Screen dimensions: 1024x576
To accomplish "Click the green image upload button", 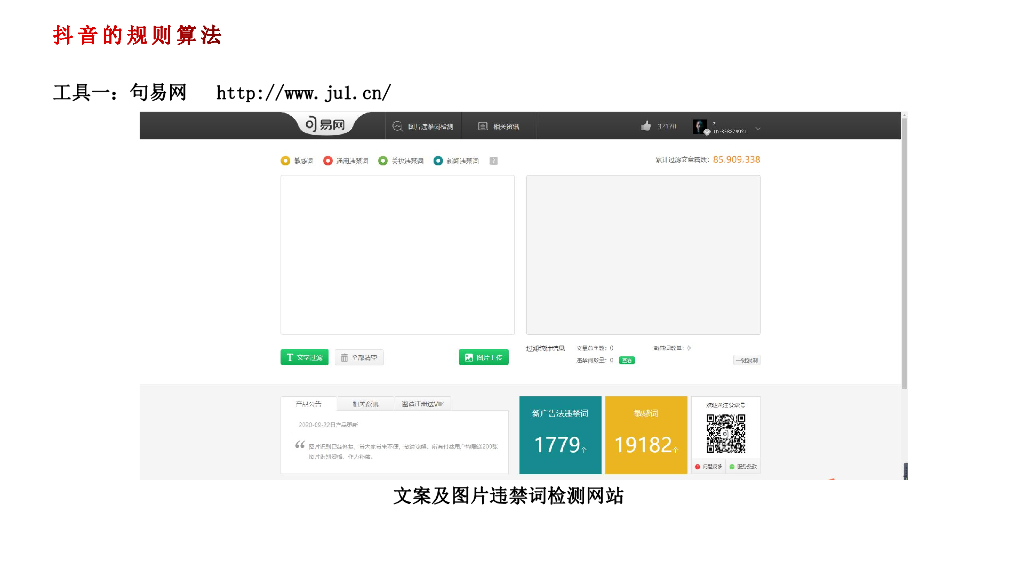I will [484, 357].
